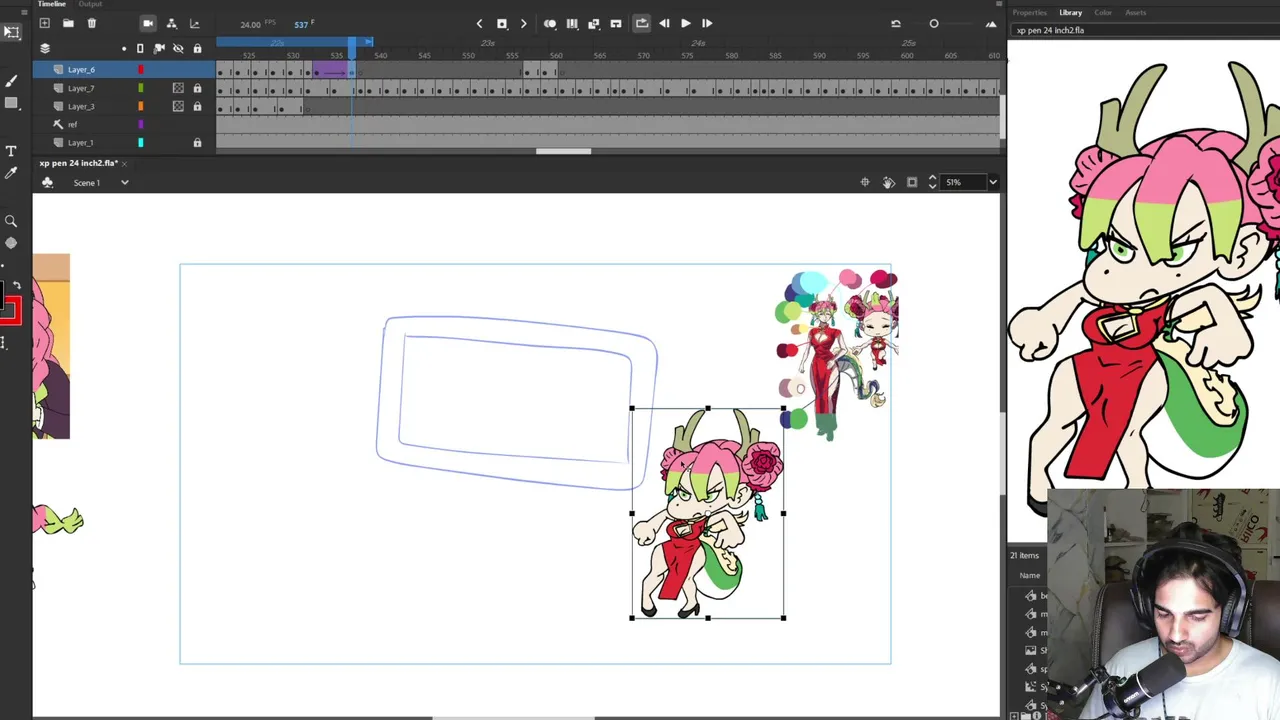Step forward one frame
The height and width of the screenshot is (720, 1280).
tap(707, 23)
